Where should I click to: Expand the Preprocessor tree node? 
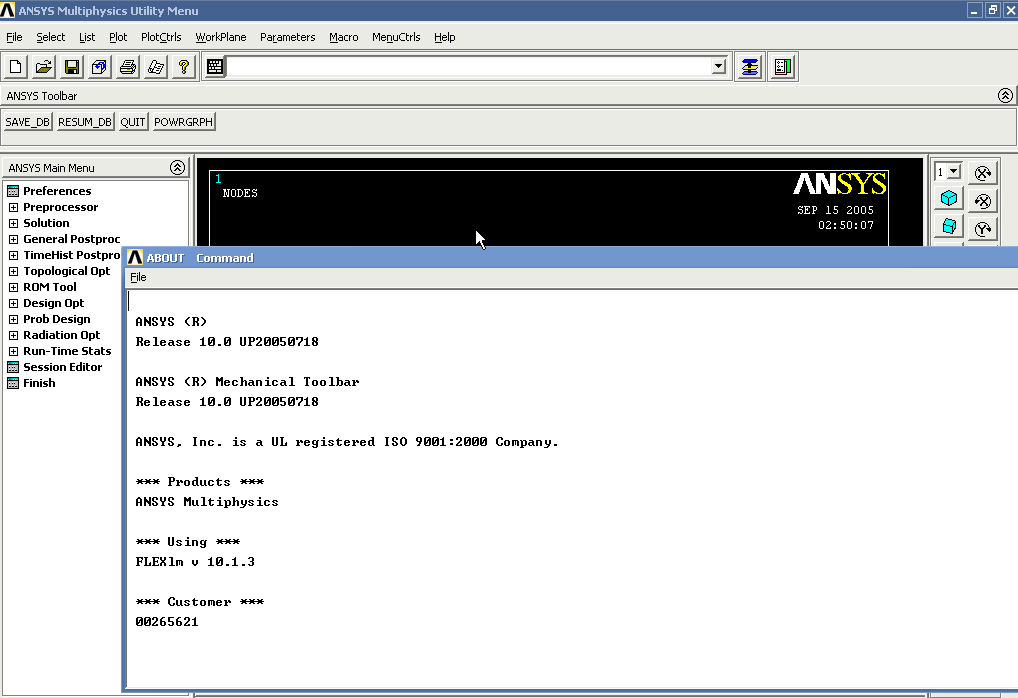point(13,207)
